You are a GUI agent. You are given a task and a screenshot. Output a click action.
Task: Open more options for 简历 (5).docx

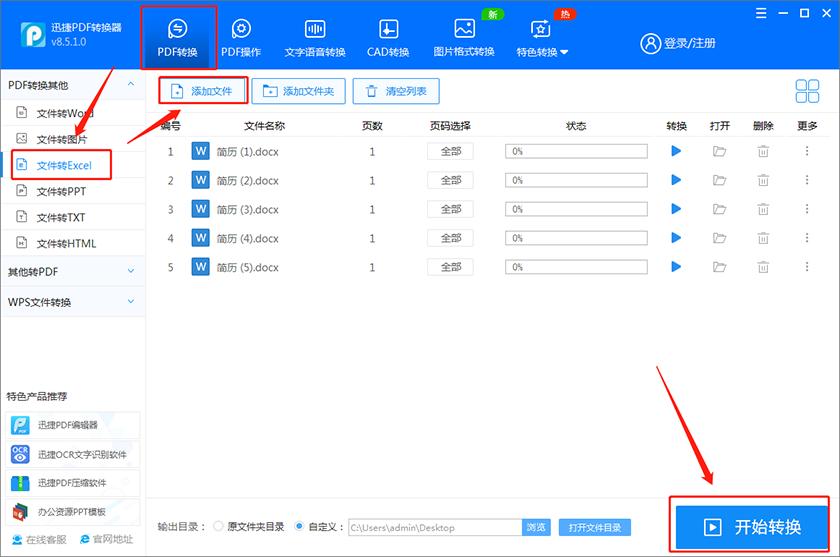pos(807,267)
